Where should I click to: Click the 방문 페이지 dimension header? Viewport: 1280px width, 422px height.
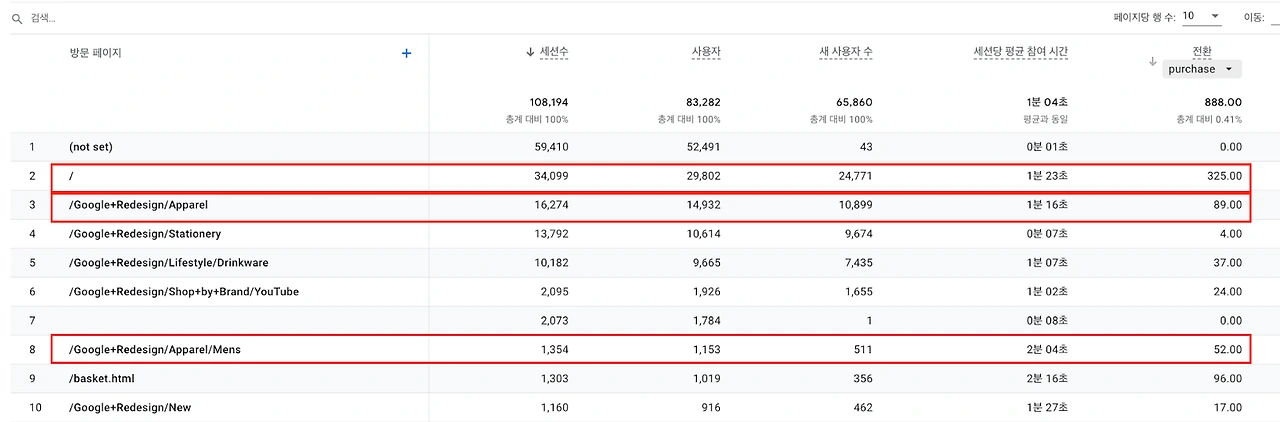pyautogui.click(x=95, y=53)
